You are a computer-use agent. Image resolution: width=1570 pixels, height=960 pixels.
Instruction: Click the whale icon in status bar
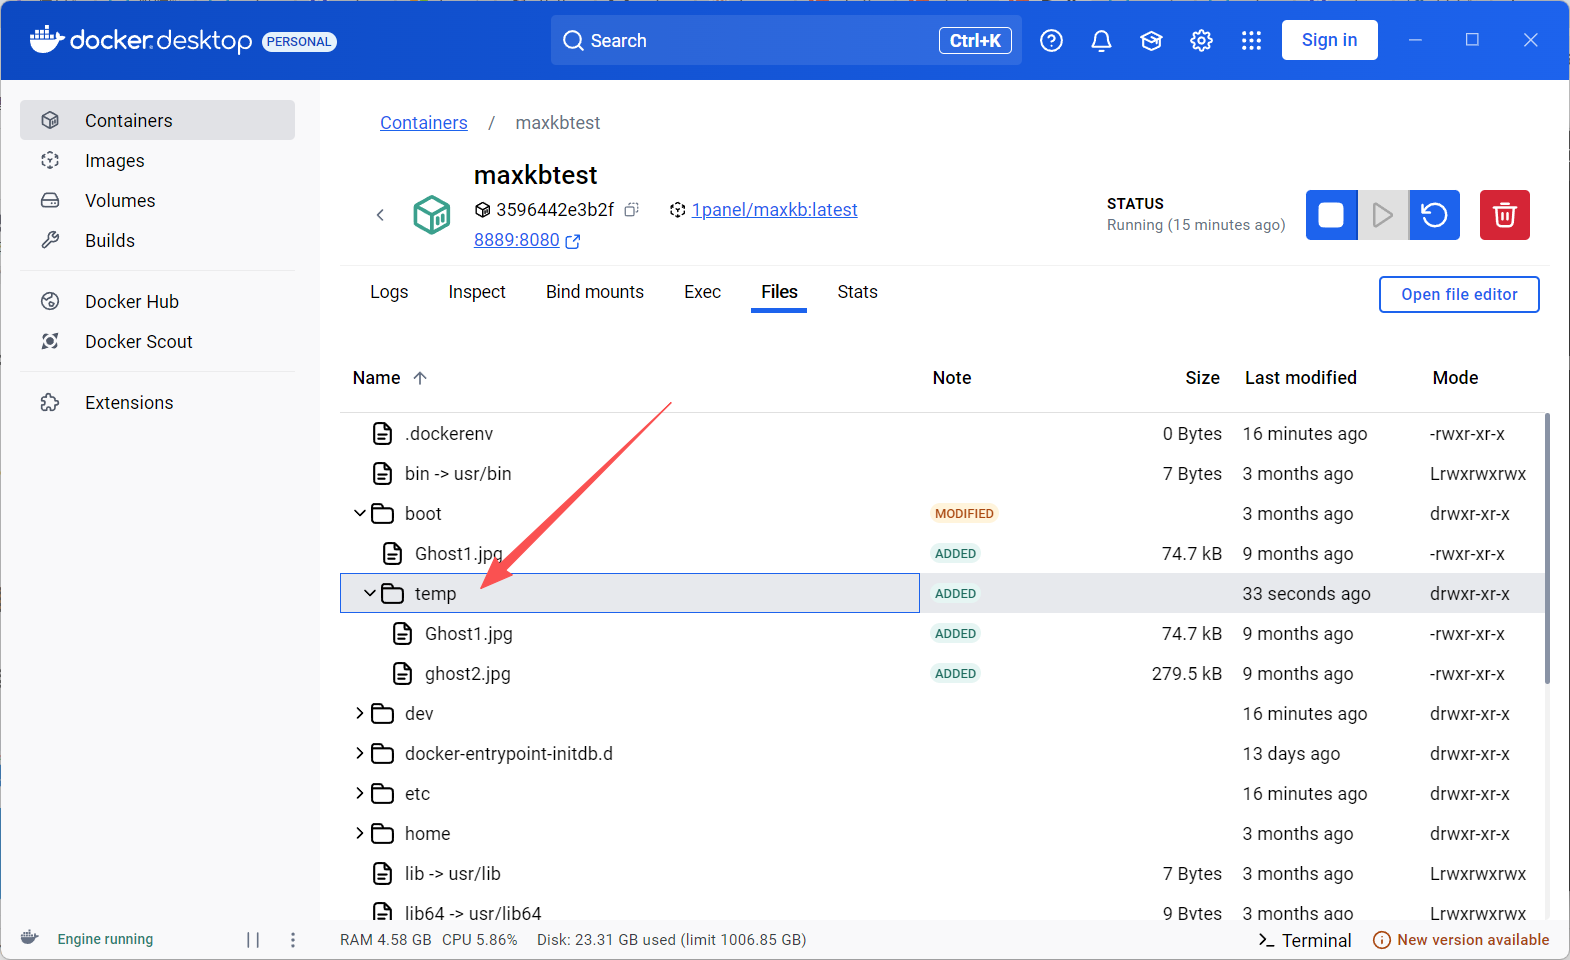[x=29, y=938]
